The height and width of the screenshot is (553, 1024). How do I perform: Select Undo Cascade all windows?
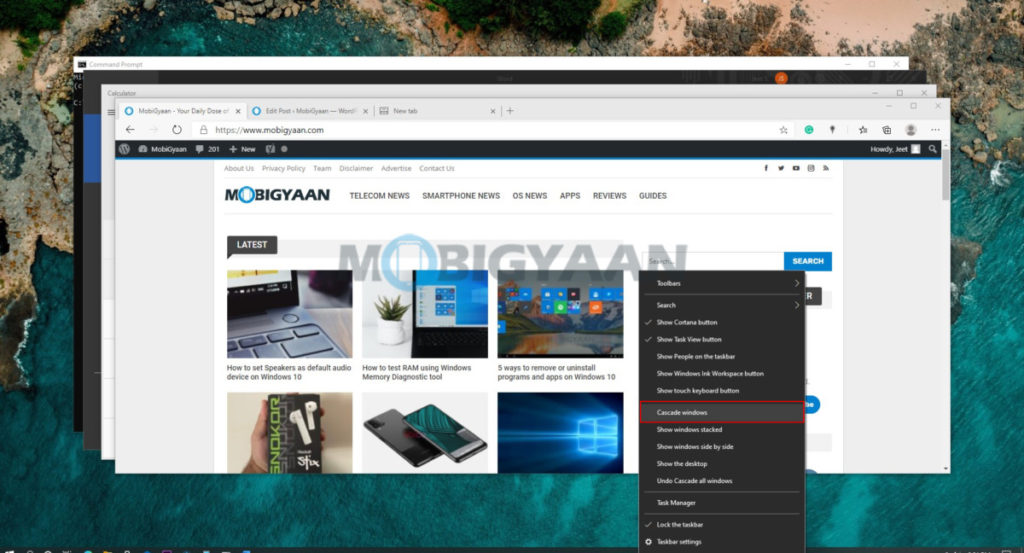(722, 481)
